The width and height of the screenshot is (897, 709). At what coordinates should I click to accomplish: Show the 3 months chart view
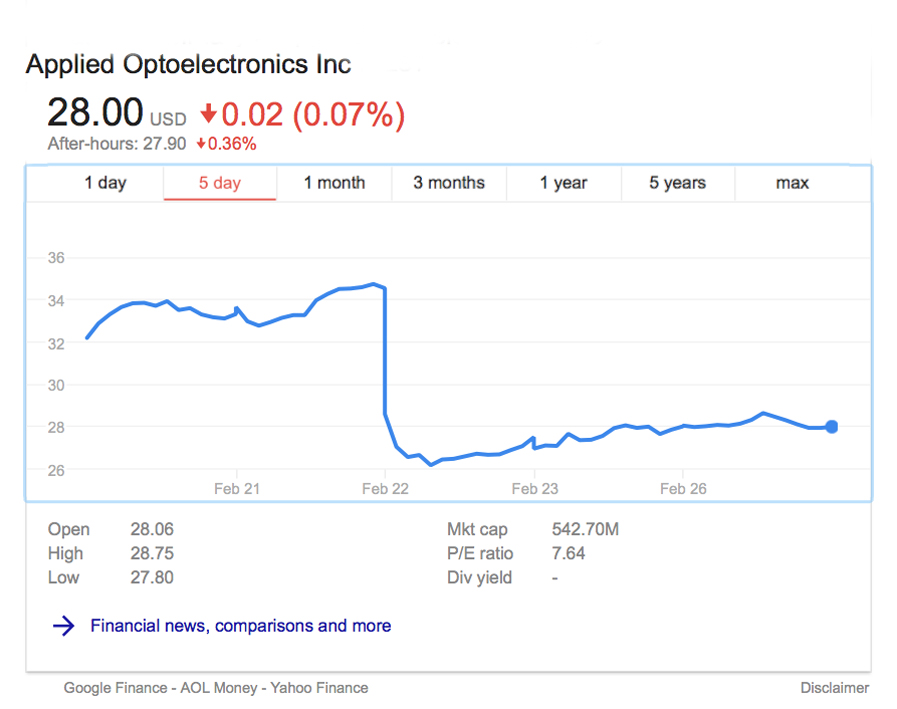tap(449, 183)
